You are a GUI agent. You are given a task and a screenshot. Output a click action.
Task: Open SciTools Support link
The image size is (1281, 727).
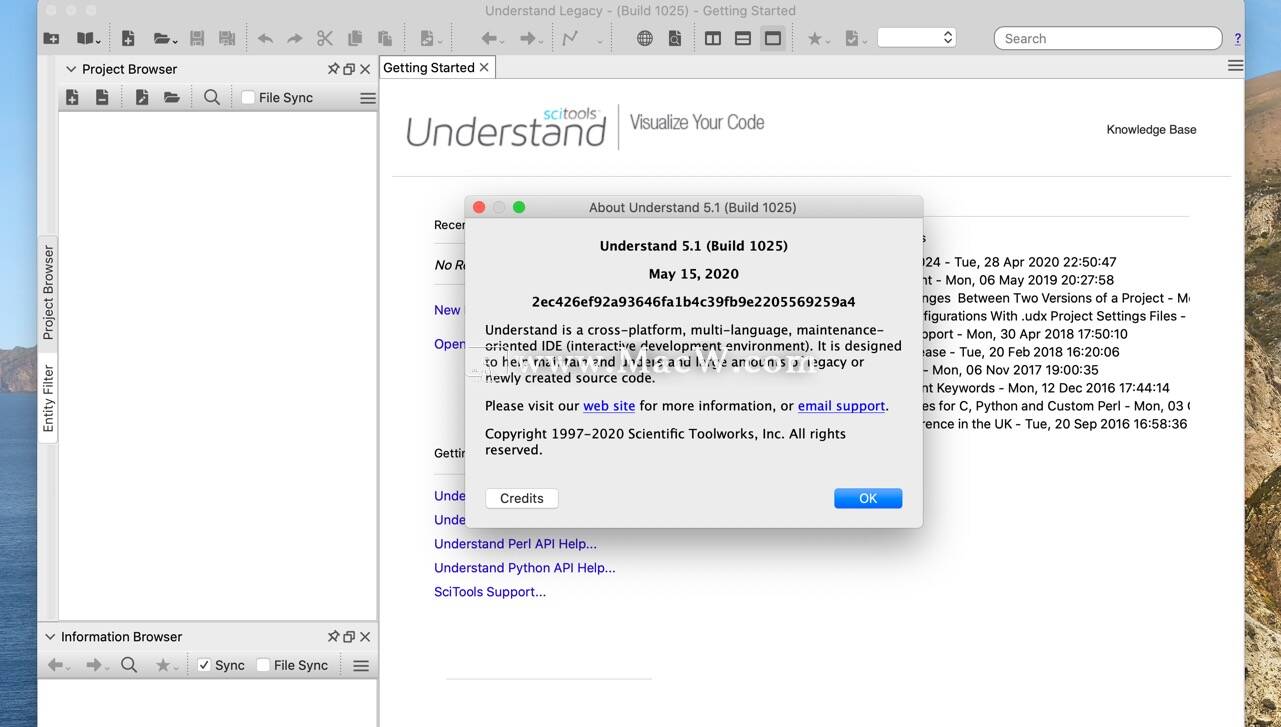click(490, 592)
